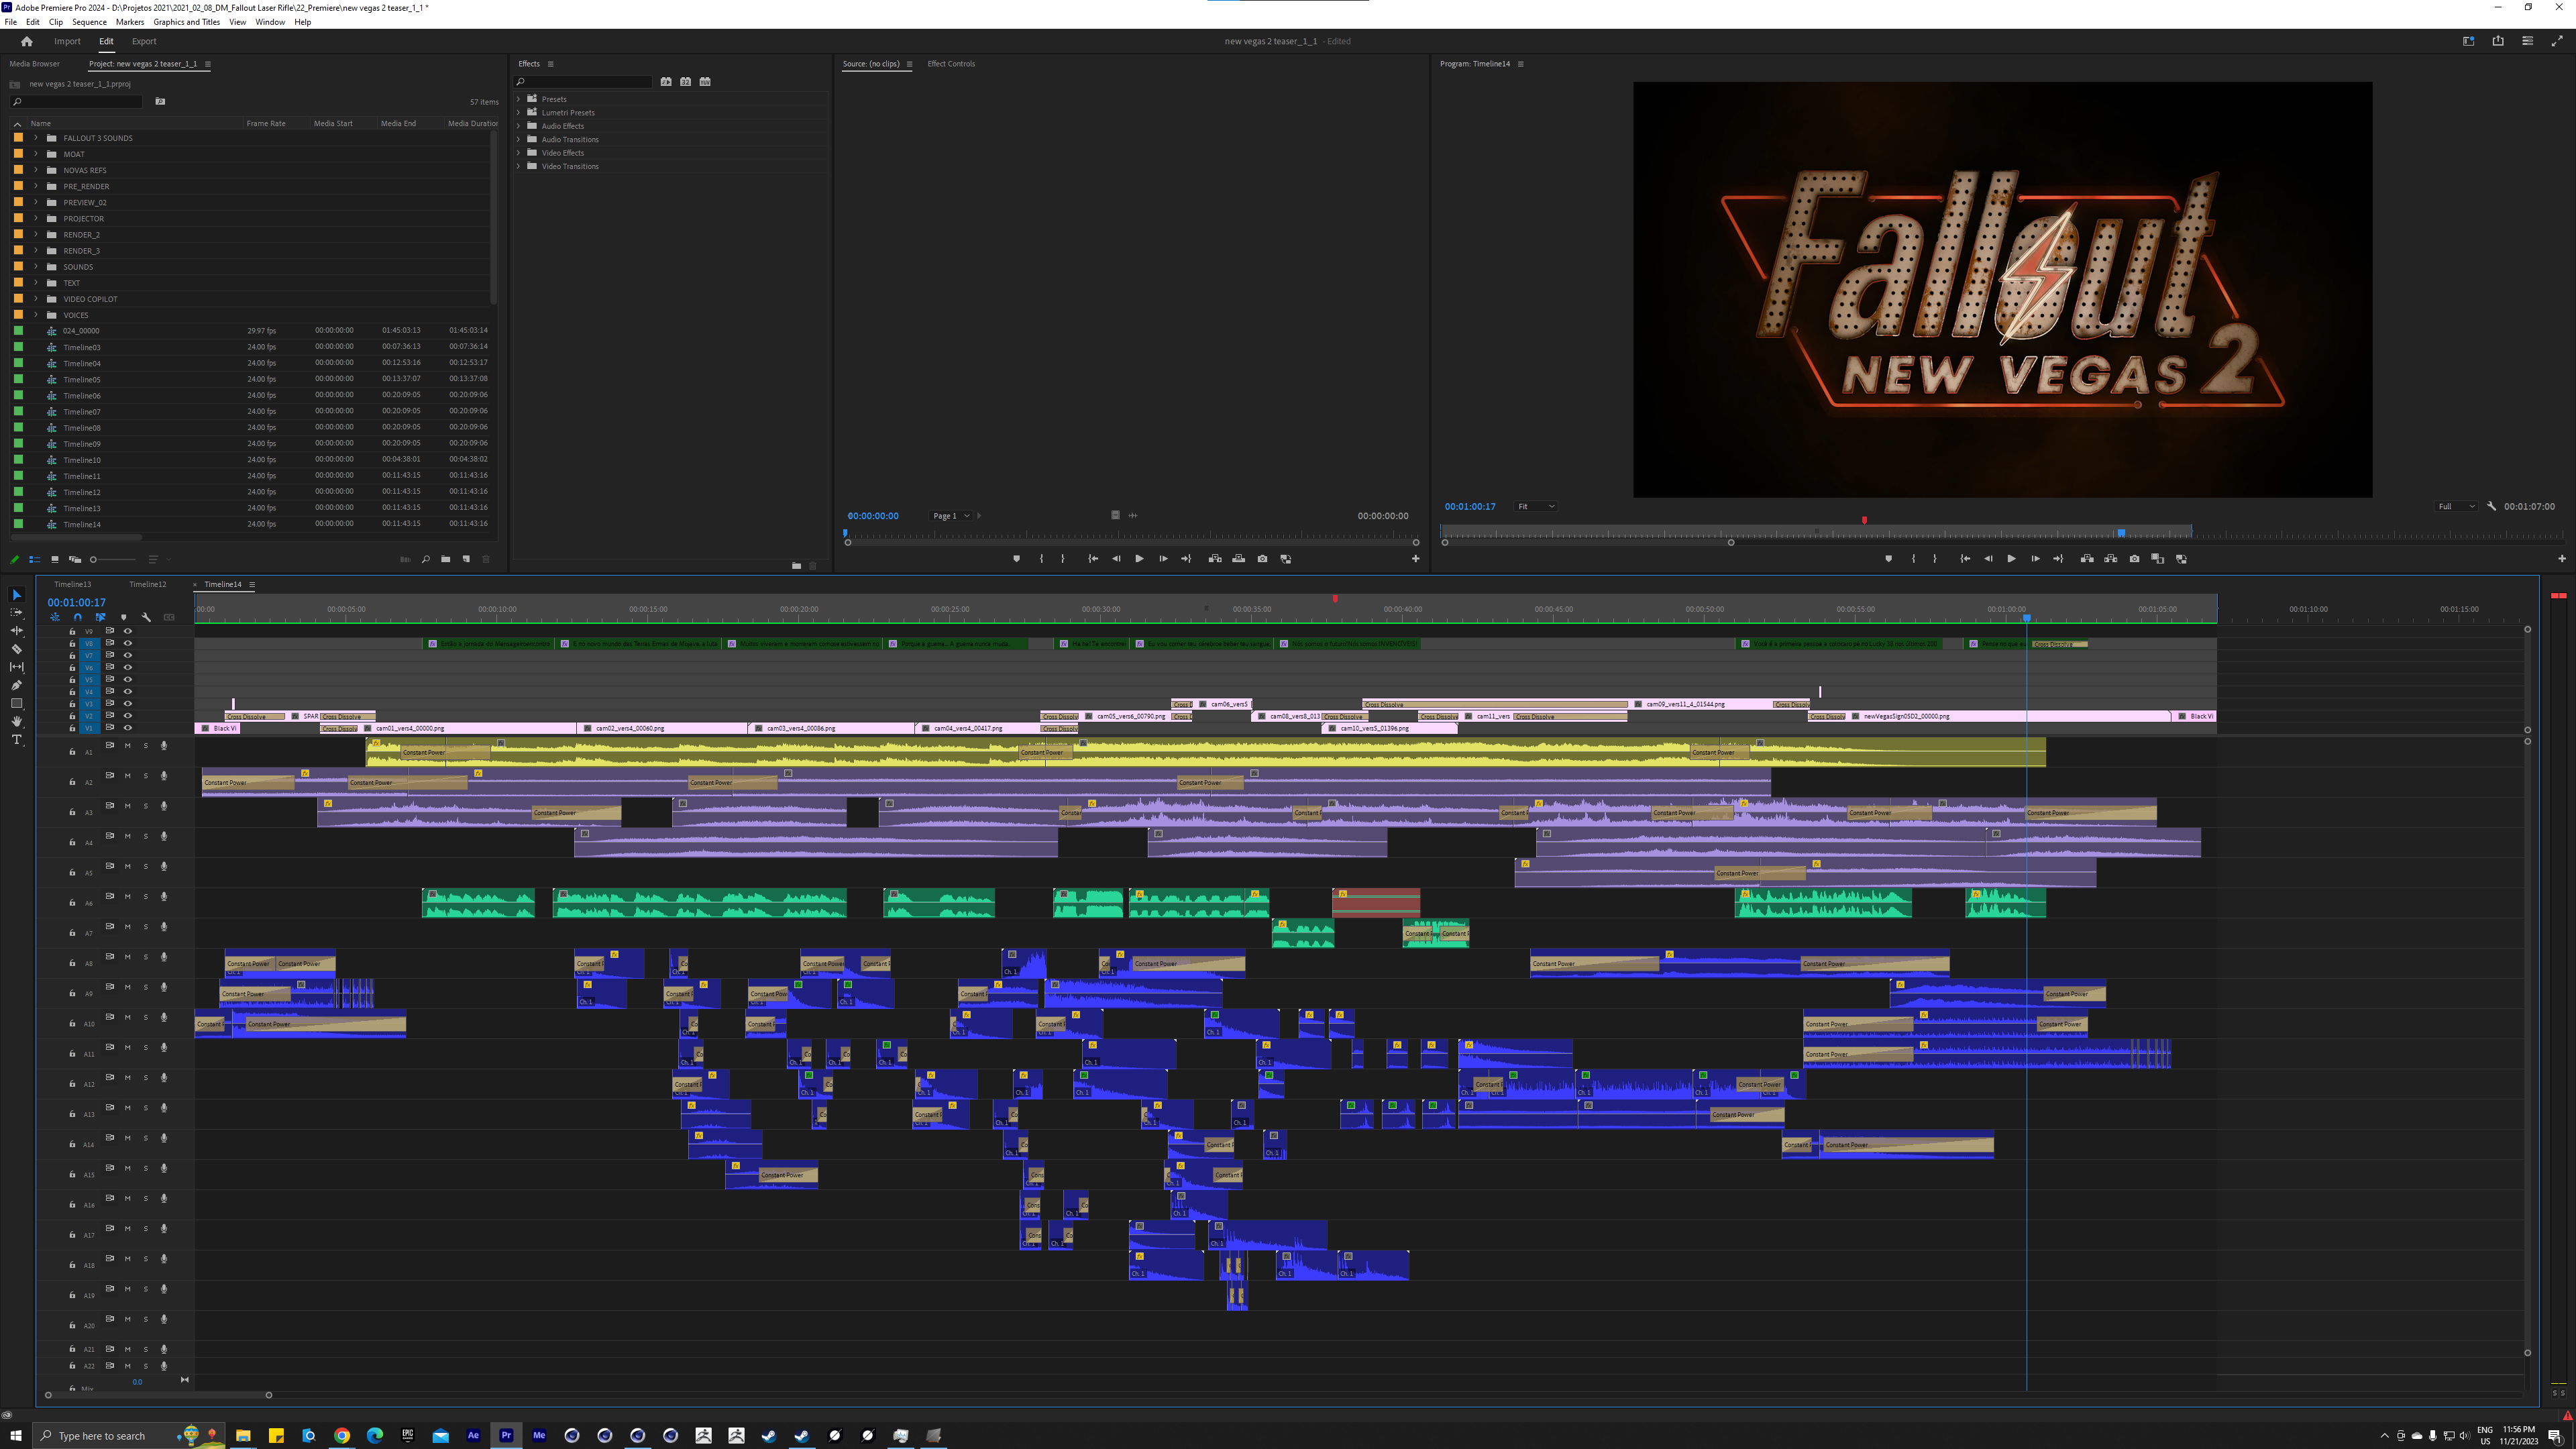
Task: Open the Sequence menu
Action: [x=89, y=22]
